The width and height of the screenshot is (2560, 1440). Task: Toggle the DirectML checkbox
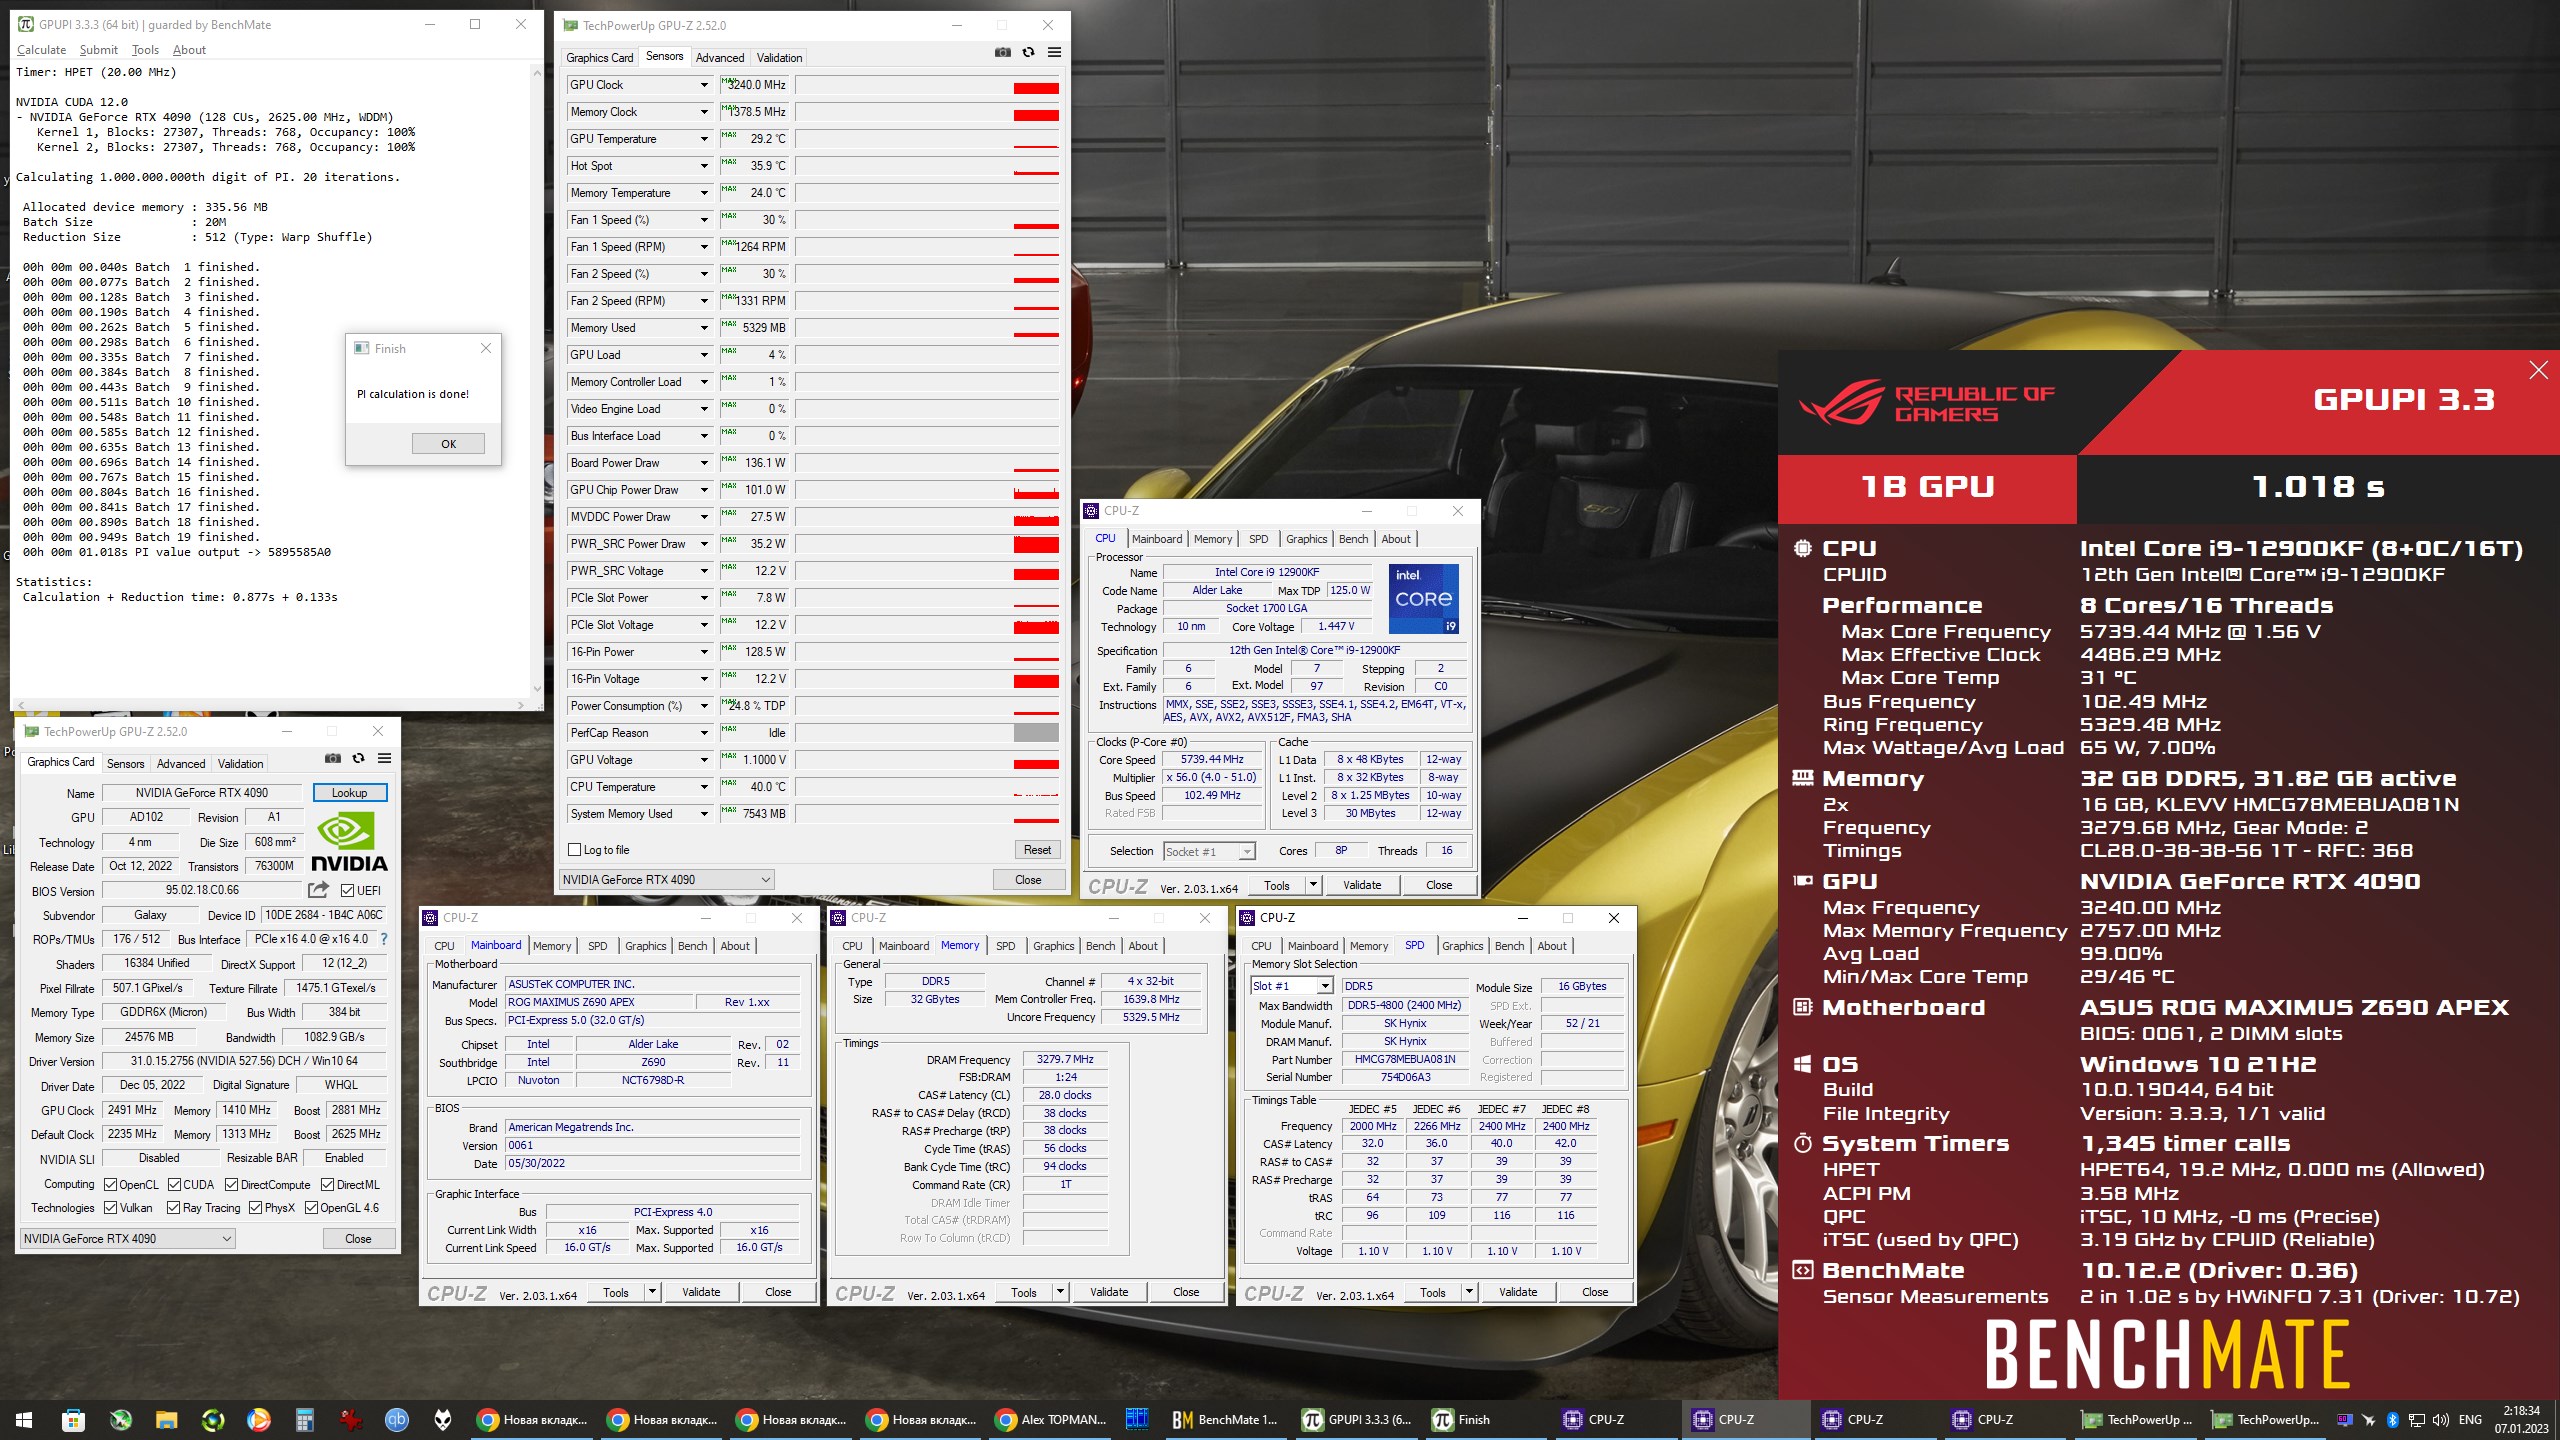327,1184
